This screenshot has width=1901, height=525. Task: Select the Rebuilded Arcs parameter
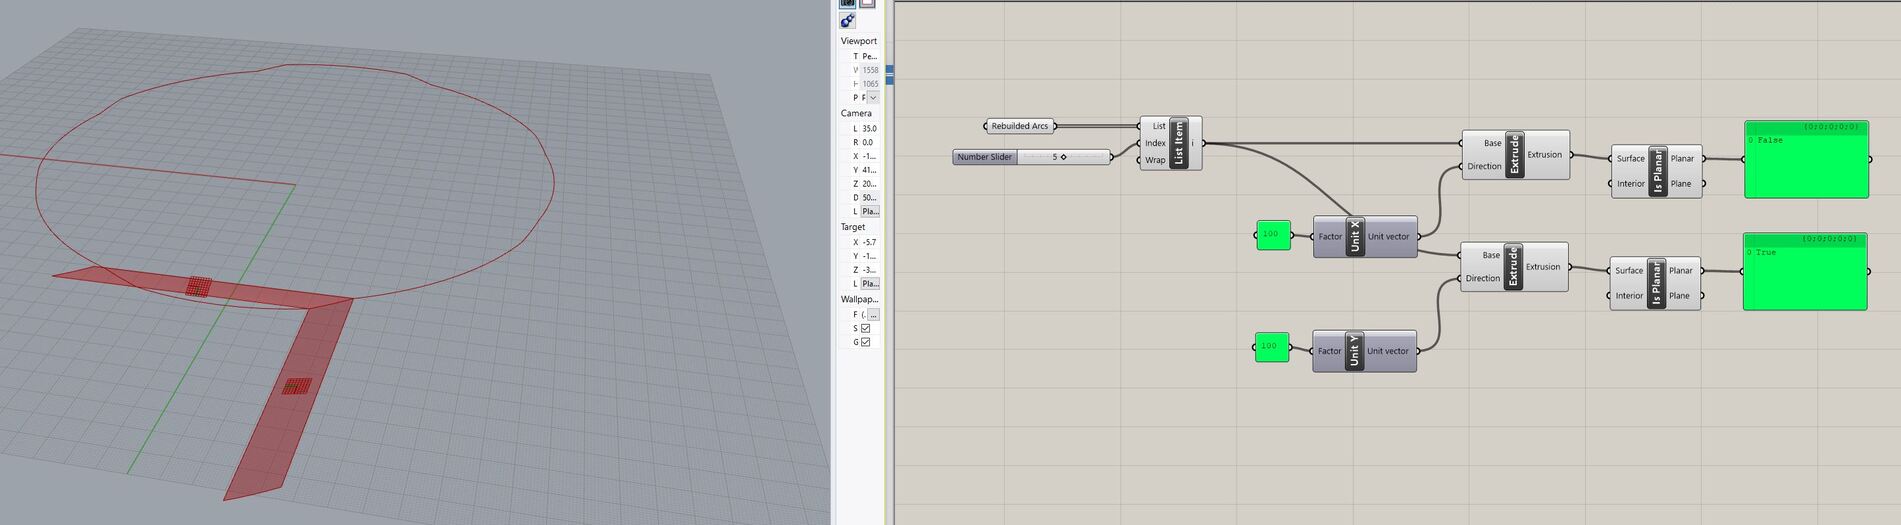pyautogui.click(x=1019, y=126)
